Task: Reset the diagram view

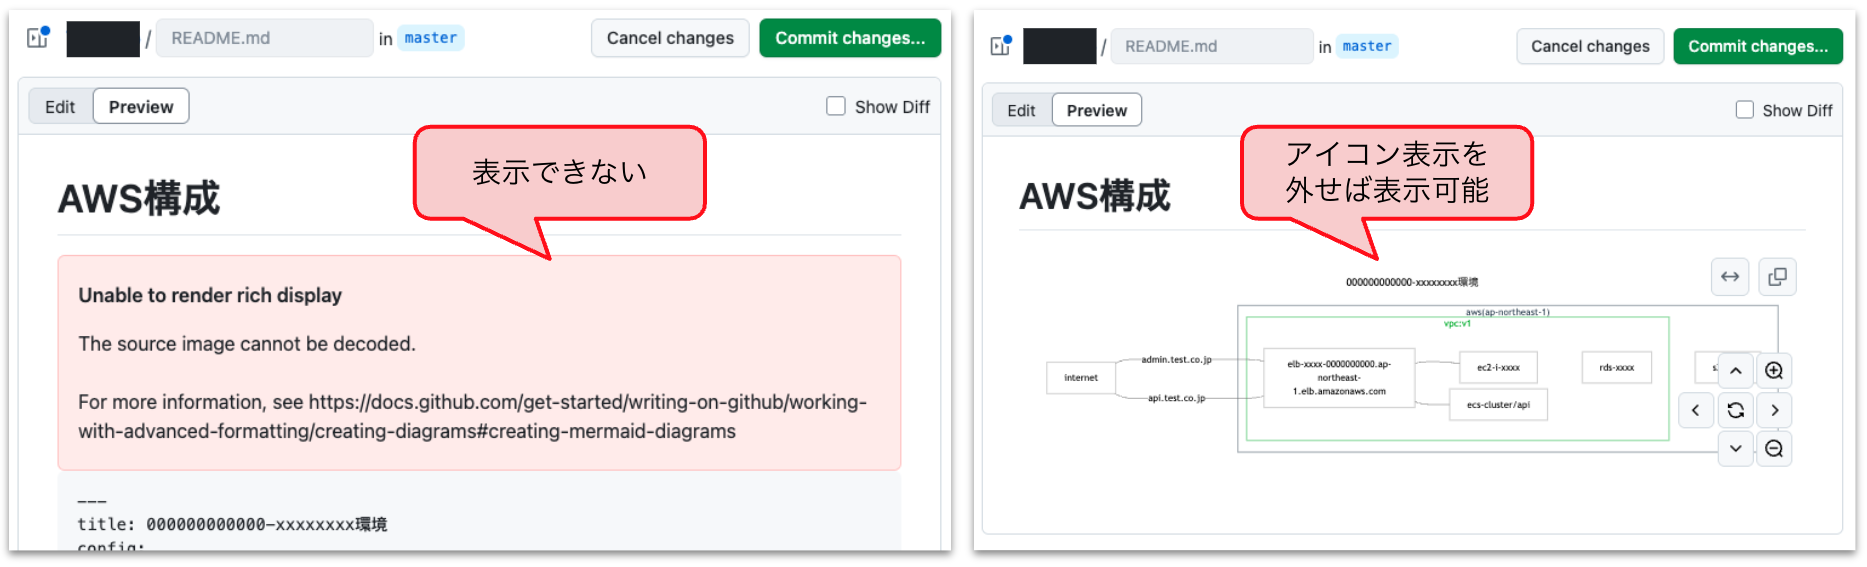Action: [1736, 410]
